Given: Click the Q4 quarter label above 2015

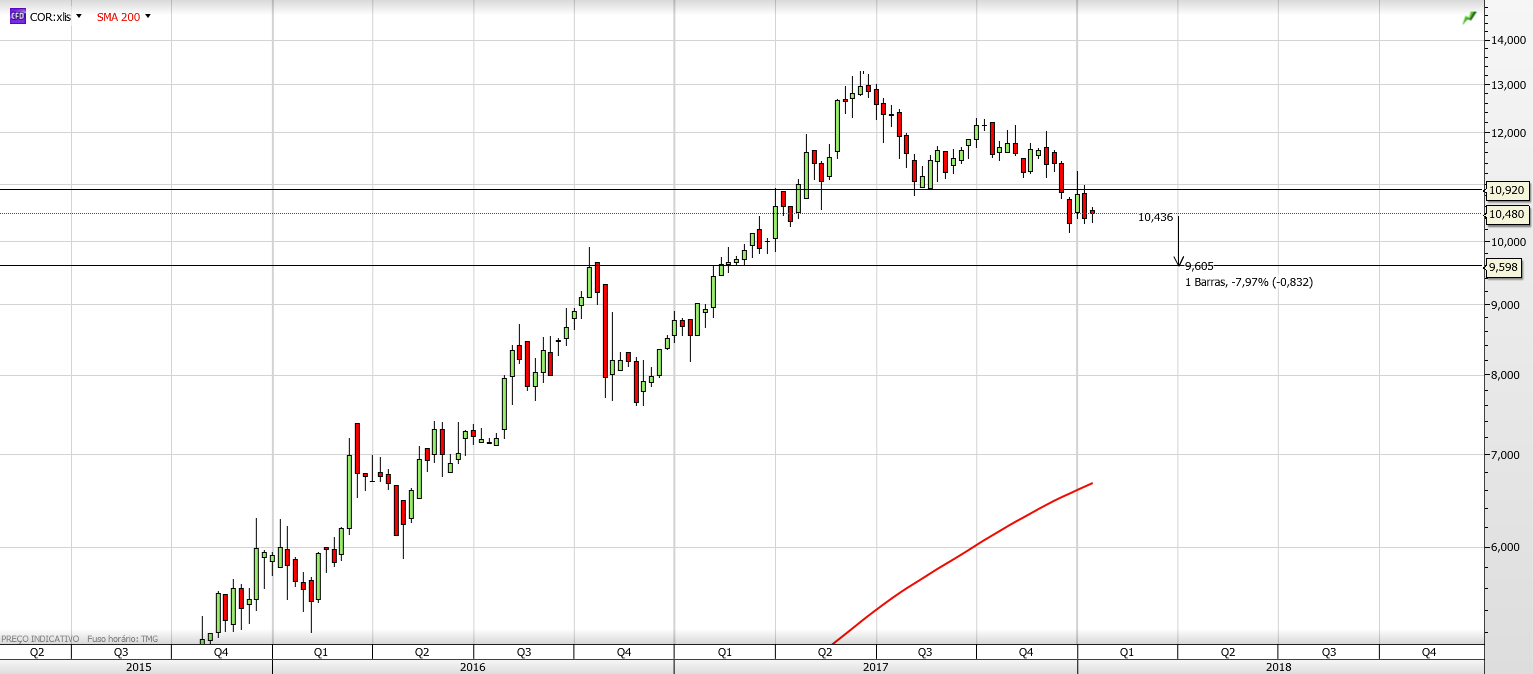Looking at the screenshot, I should pyautogui.click(x=221, y=652).
